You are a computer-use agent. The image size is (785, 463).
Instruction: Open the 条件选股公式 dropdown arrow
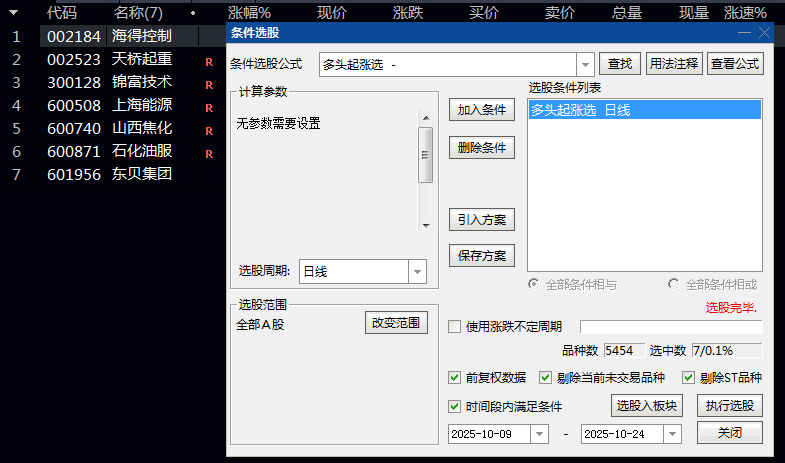point(585,65)
